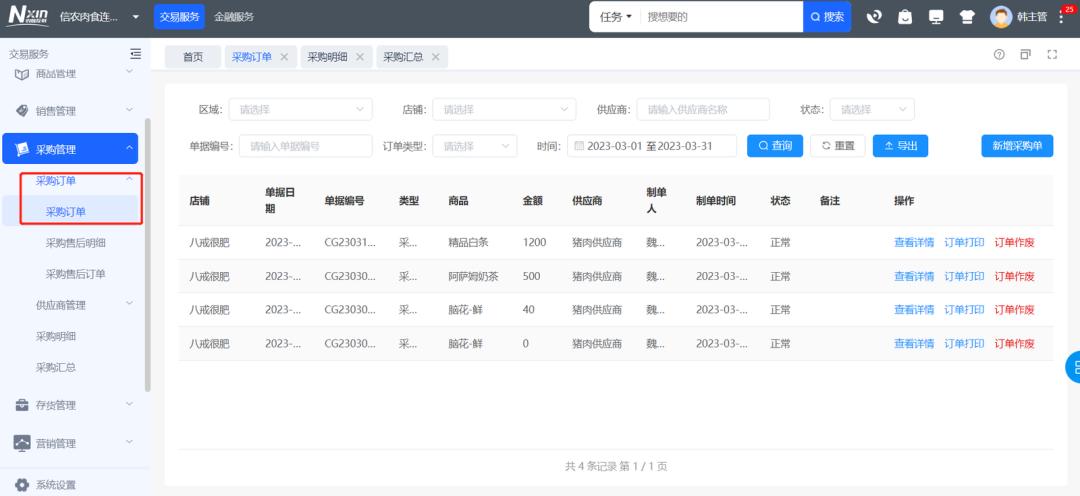This screenshot has width=1080, height=496.
Task: Focus the header search input 搜想要的
Action: pyautogui.click(x=720, y=17)
